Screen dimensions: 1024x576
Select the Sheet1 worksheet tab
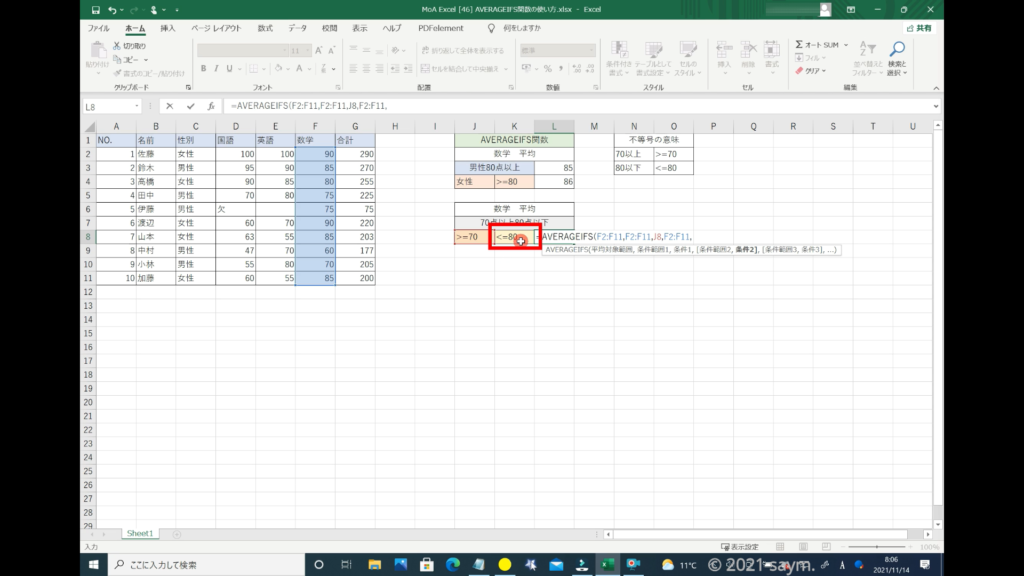139,534
